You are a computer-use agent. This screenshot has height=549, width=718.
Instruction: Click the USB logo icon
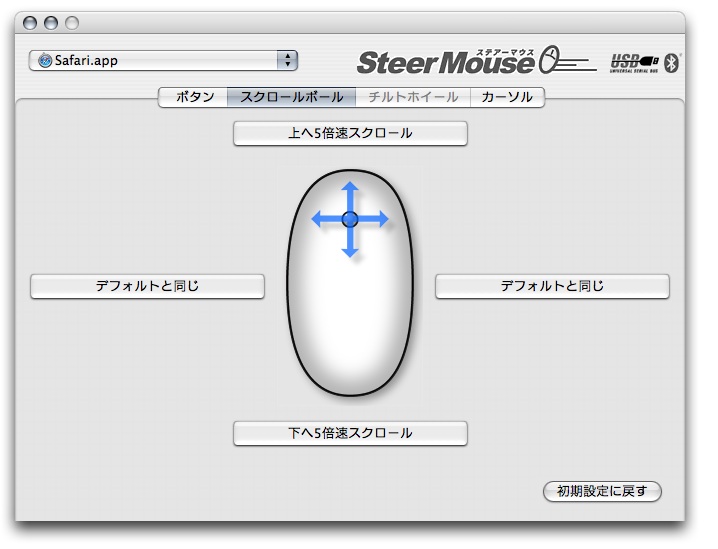tap(635, 62)
